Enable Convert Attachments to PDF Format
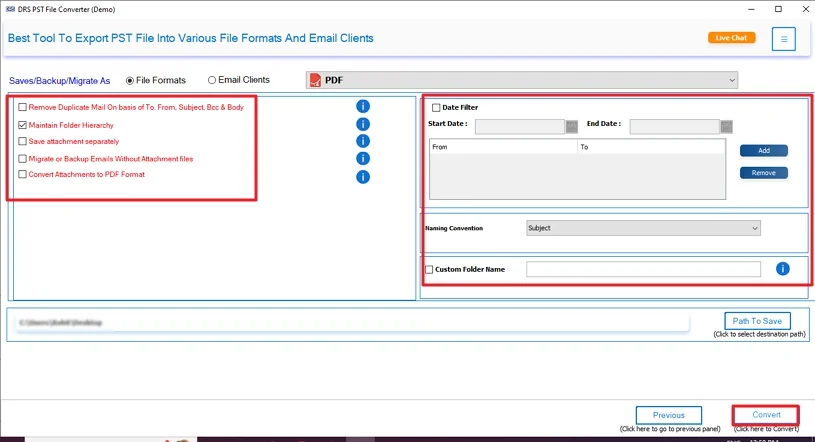Image resolution: width=815 pixels, height=442 pixels. [22, 175]
